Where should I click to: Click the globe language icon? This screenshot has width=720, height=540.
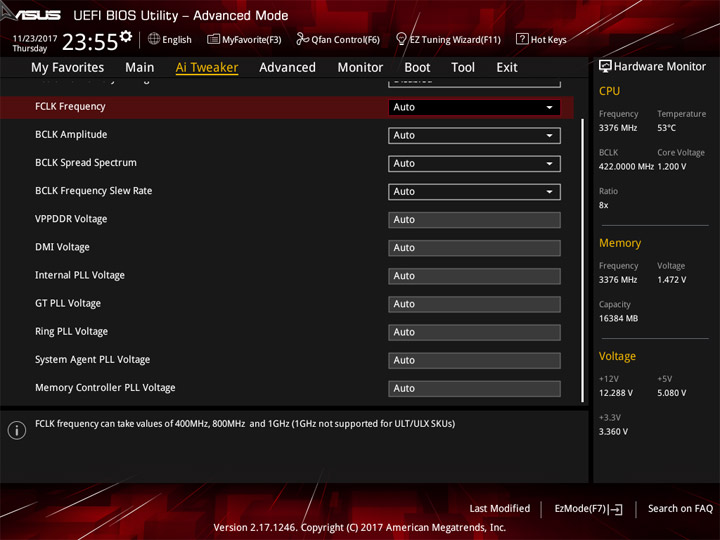(x=154, y=39)
